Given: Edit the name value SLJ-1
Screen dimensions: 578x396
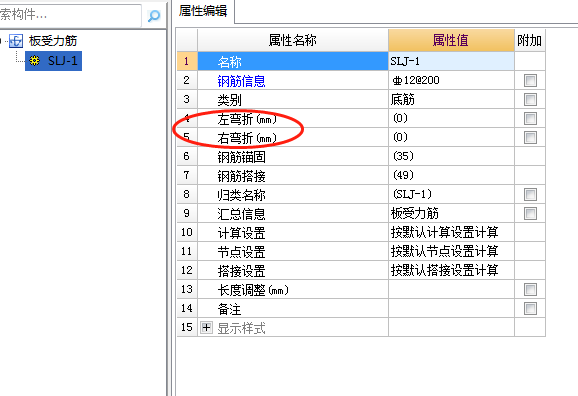Looking at the screenshot, I should [451, 61].
